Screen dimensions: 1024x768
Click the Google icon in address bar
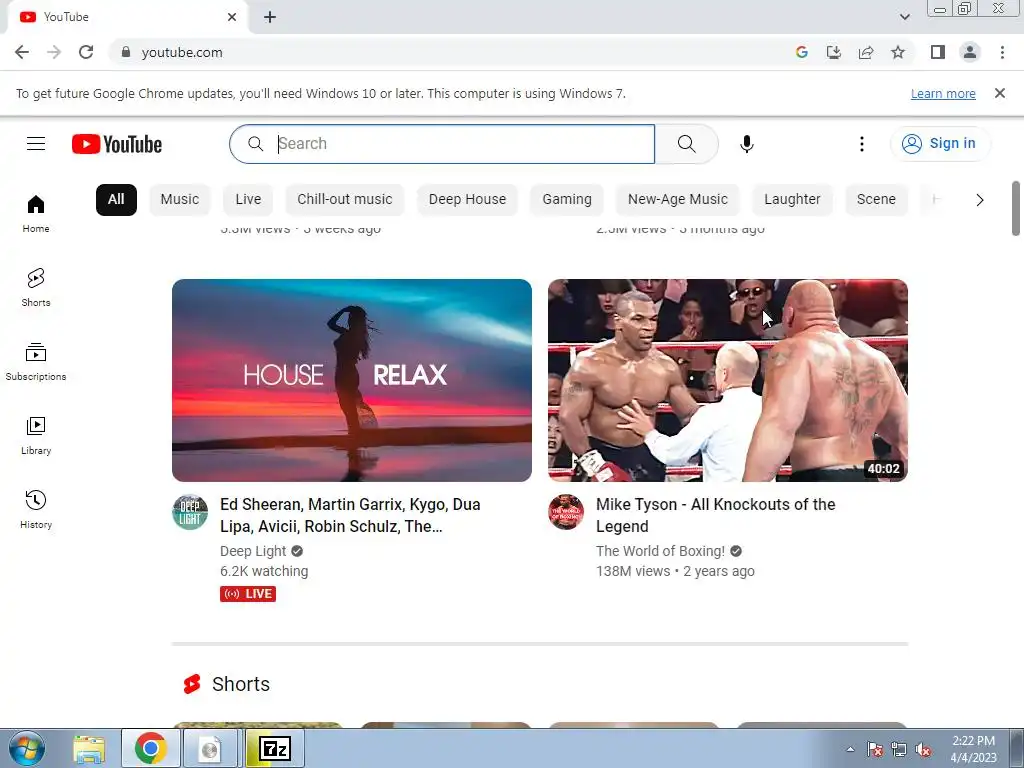(x=802, y=52)
